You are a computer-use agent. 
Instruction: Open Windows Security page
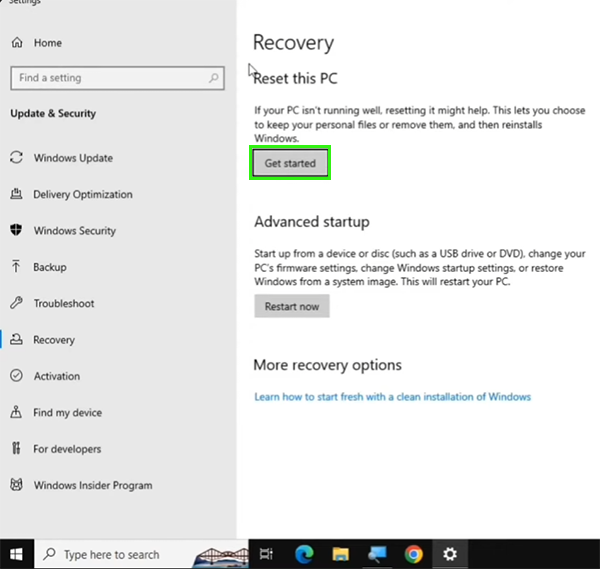click(x=75, y=231)
